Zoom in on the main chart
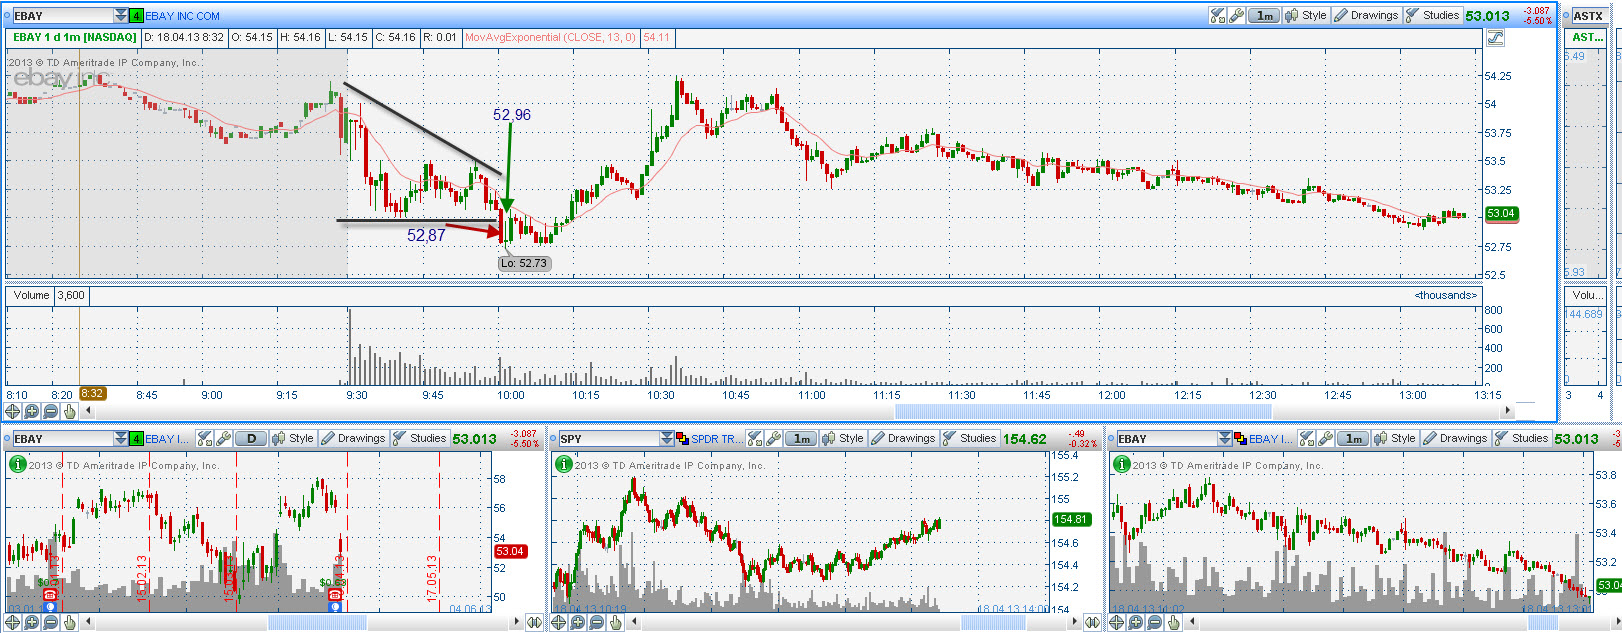The width and height of the screenshot is (1622, 633). [x=32, y=411]
